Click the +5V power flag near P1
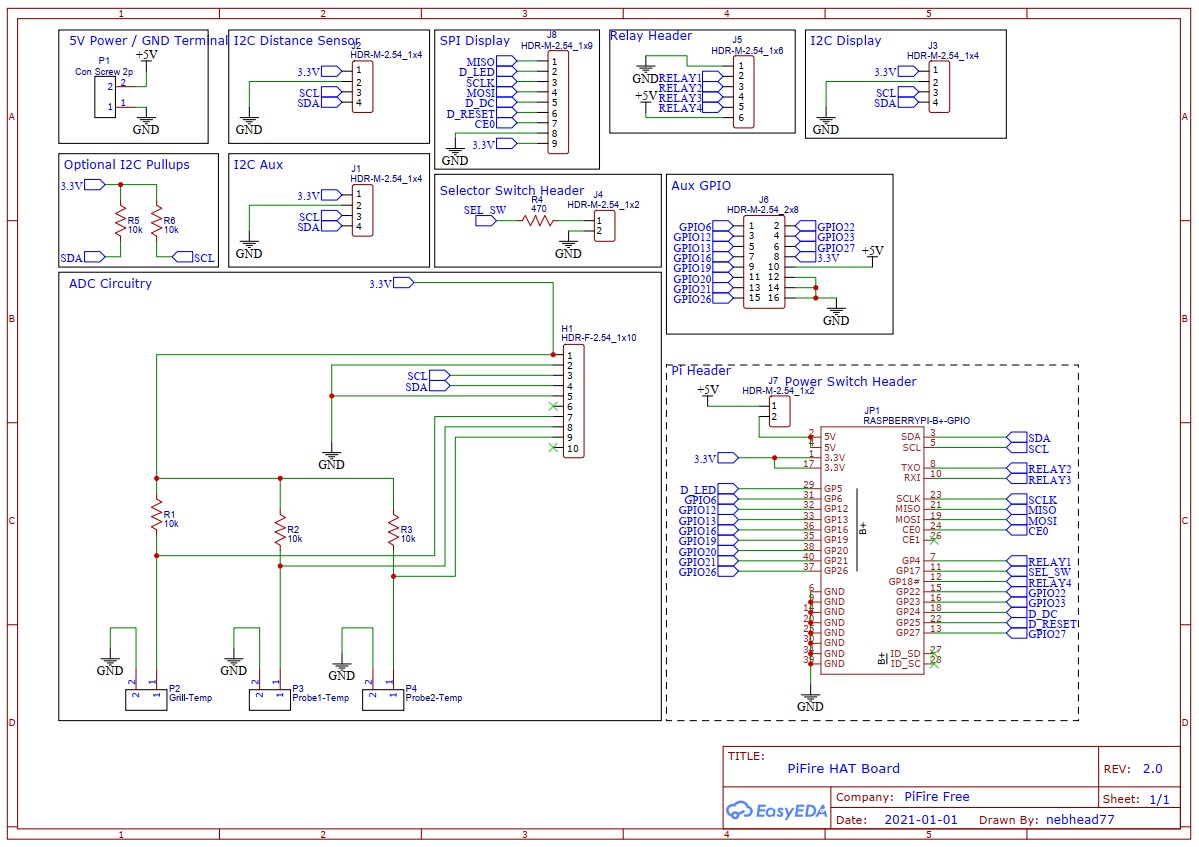The height and width of the screenshot is (847, 1199). tap(146, 55)
